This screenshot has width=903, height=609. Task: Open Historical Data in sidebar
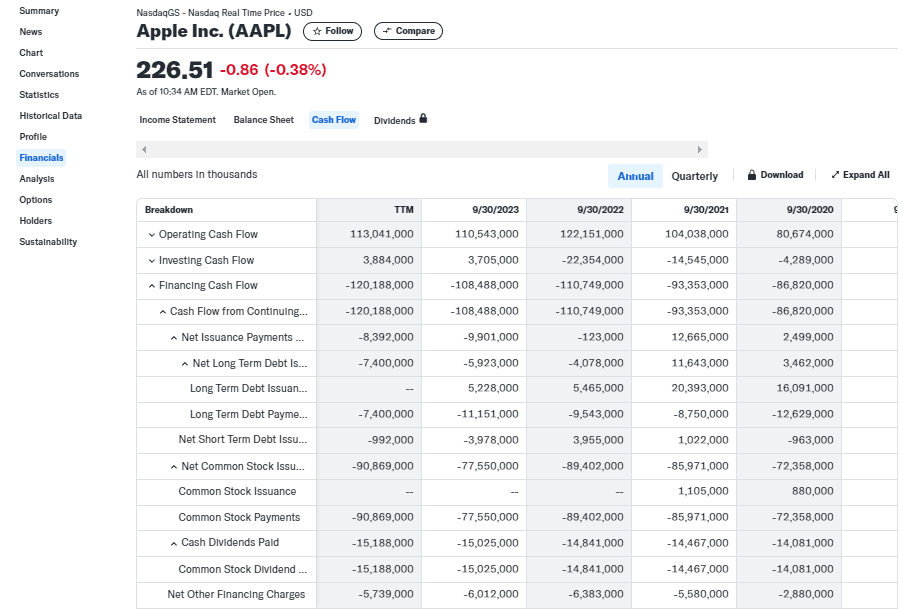pyautogui.click(x=50, y=116)
